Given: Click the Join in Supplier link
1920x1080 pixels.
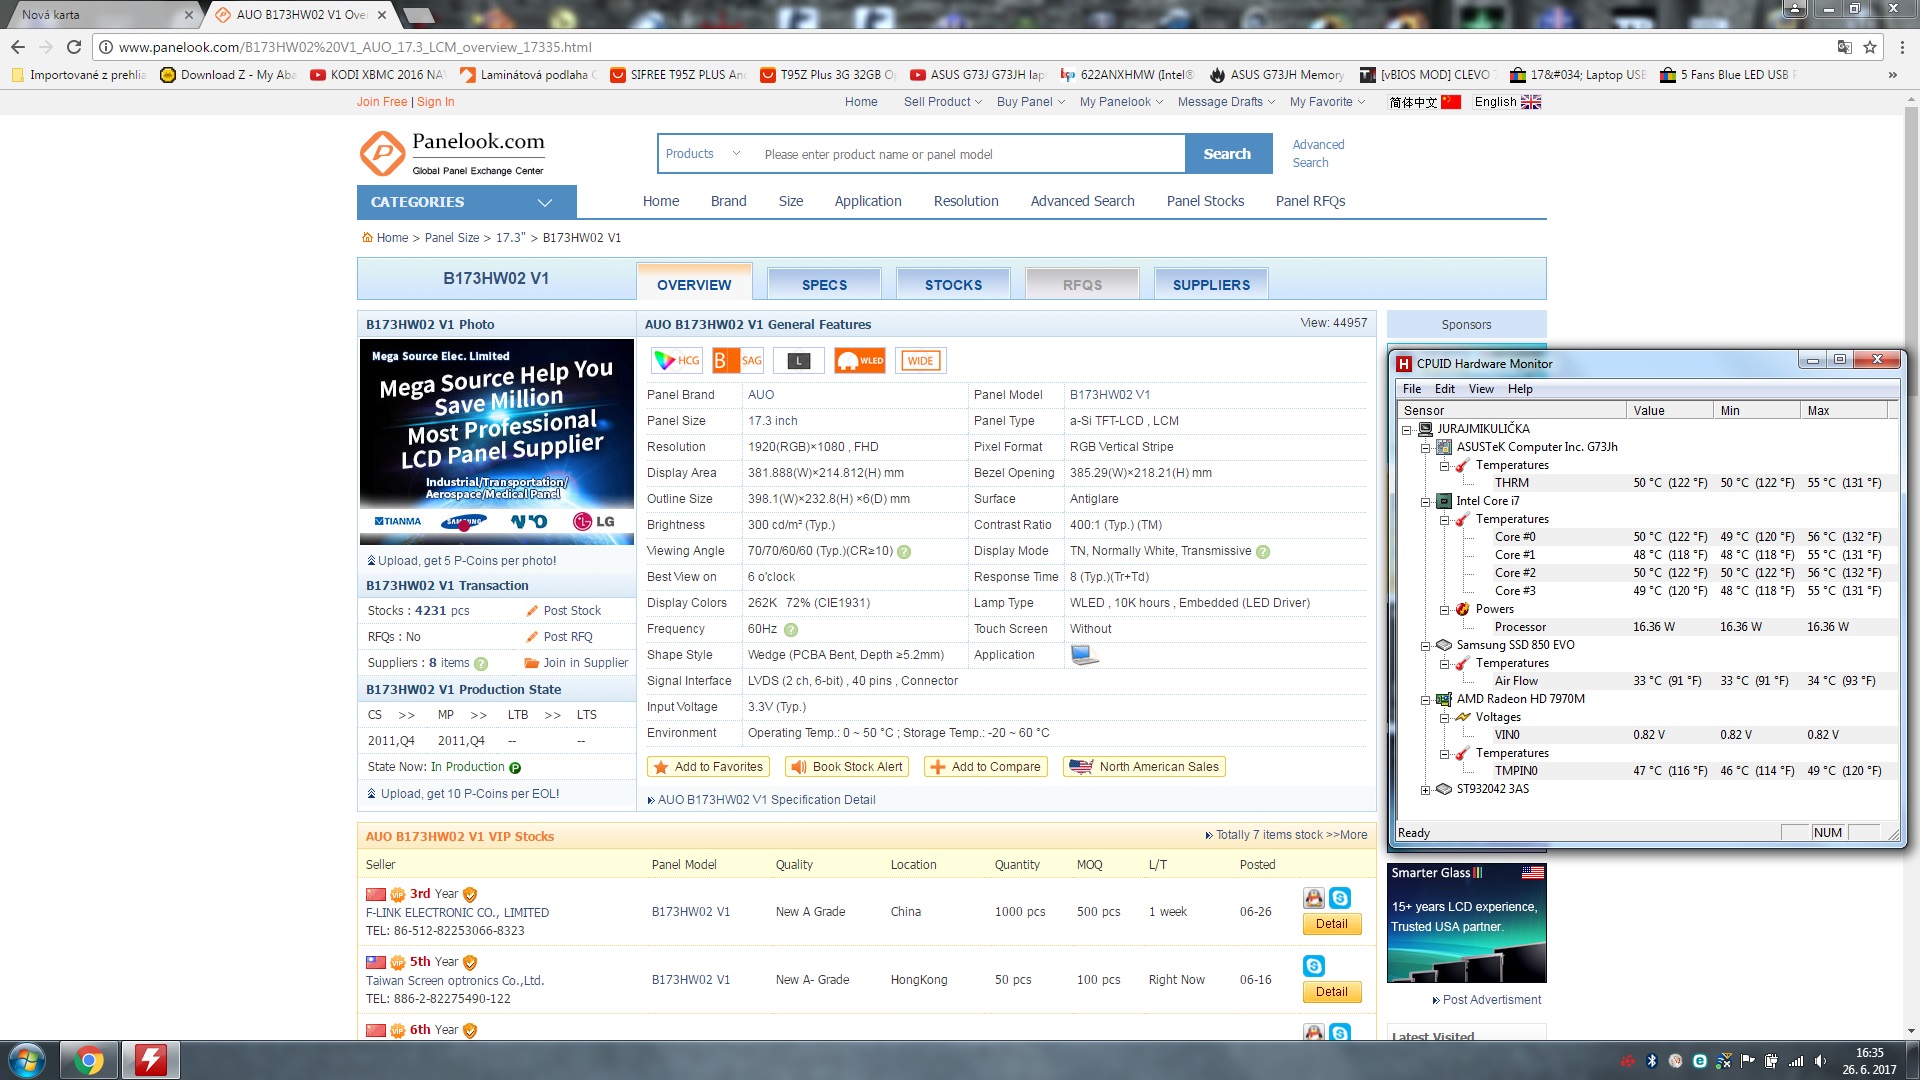Looking at the screenshot, I should point(586,663).
